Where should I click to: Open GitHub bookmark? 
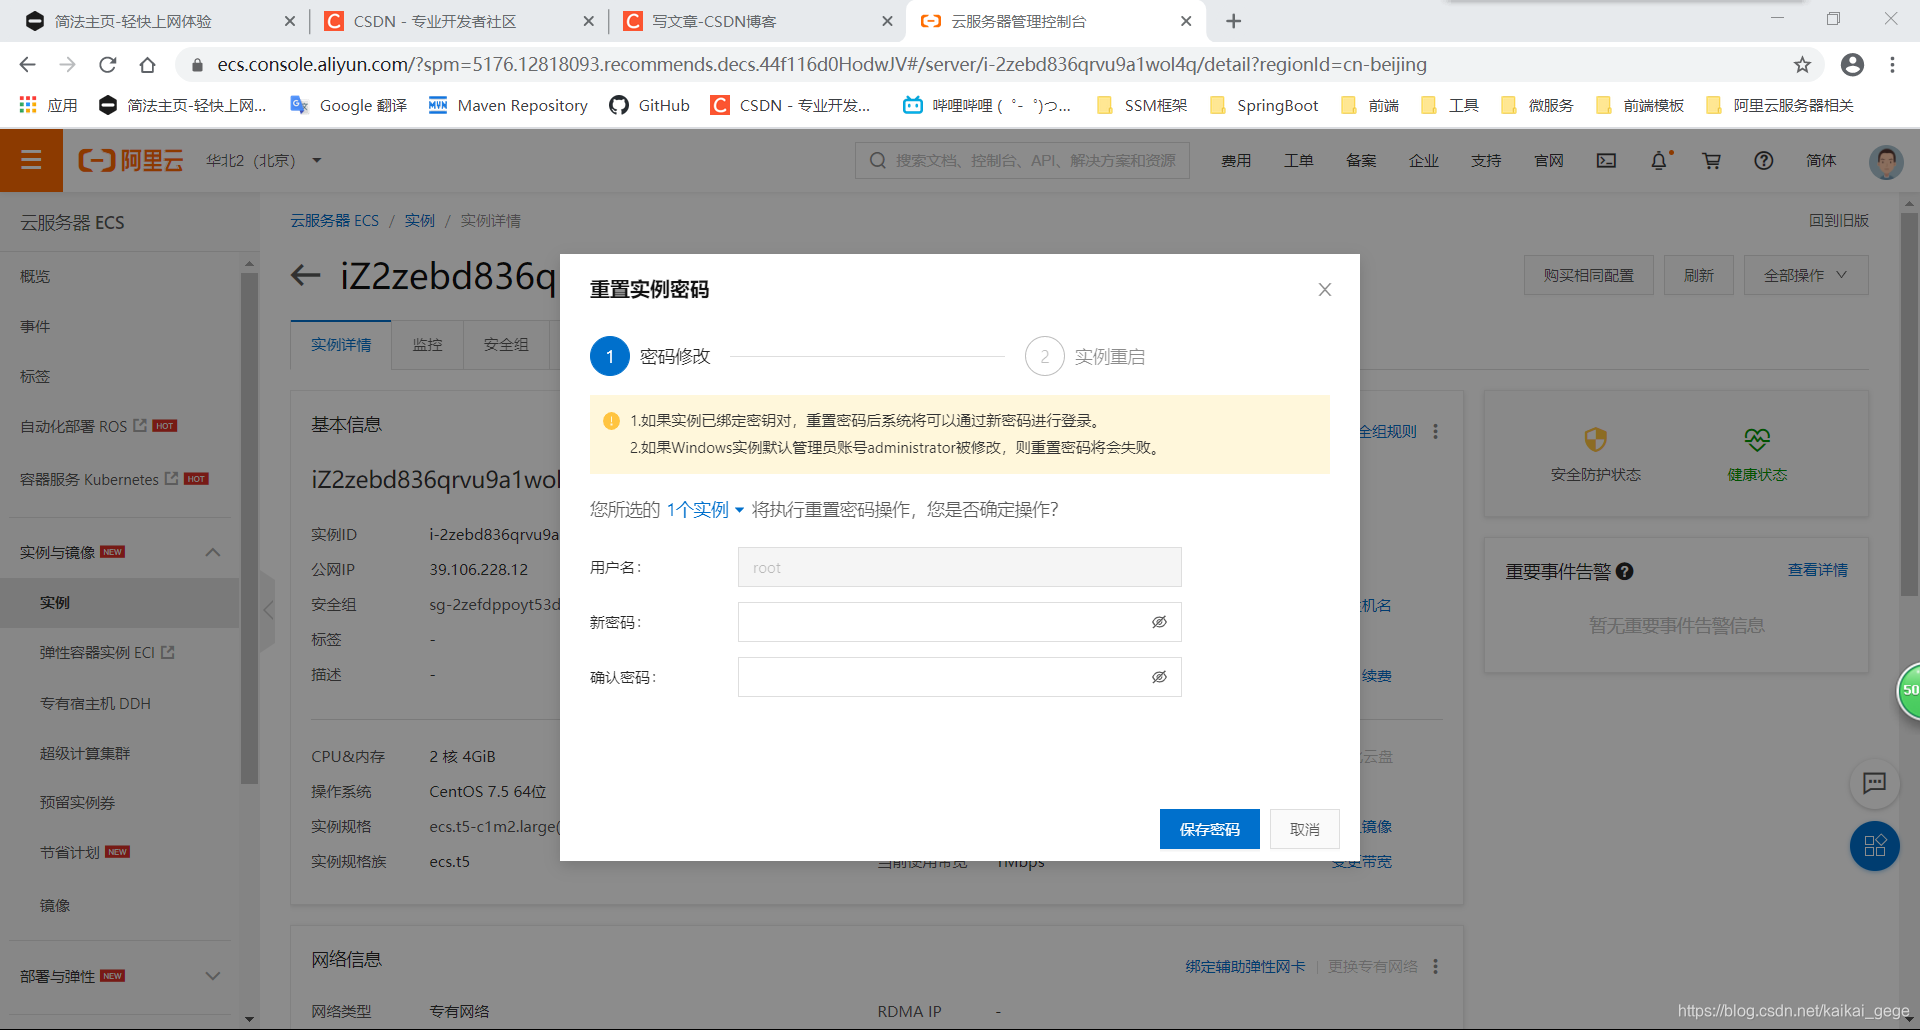coord(649,105)
